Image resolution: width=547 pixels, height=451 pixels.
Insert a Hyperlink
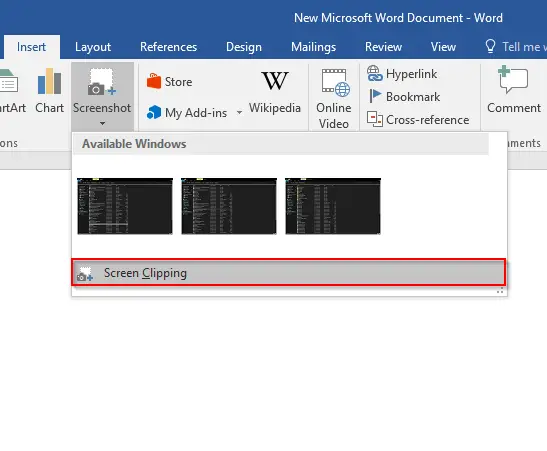pos(402,74)
